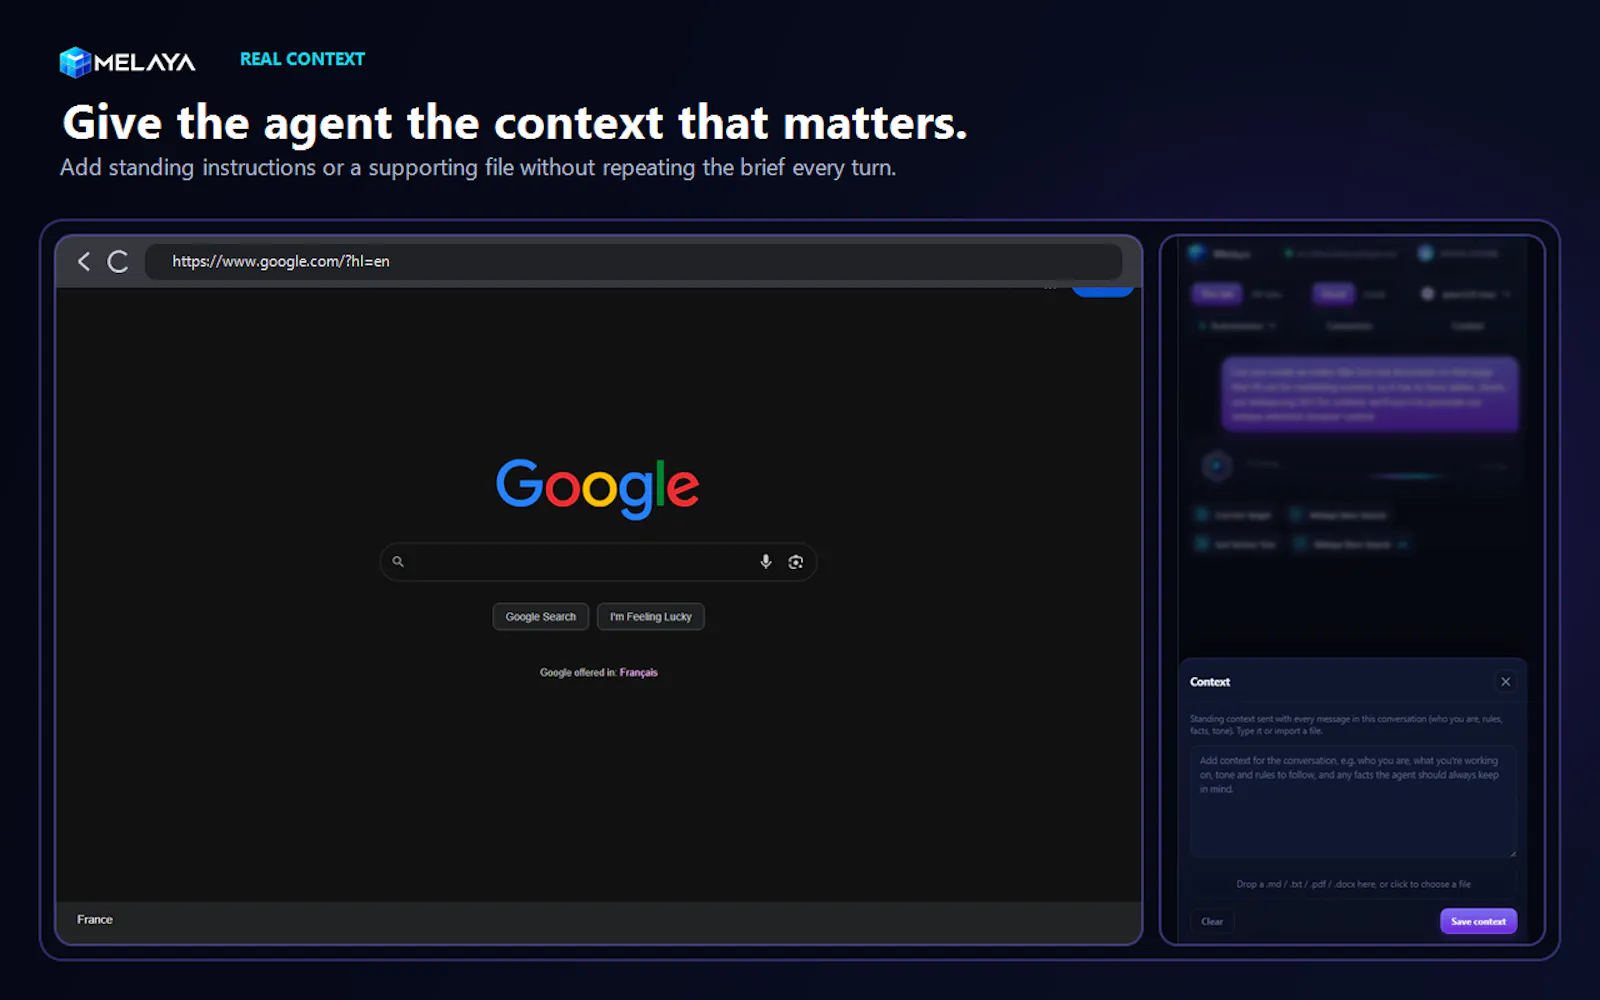
Task: Click the Melaya cube logo
Action: 75,62
